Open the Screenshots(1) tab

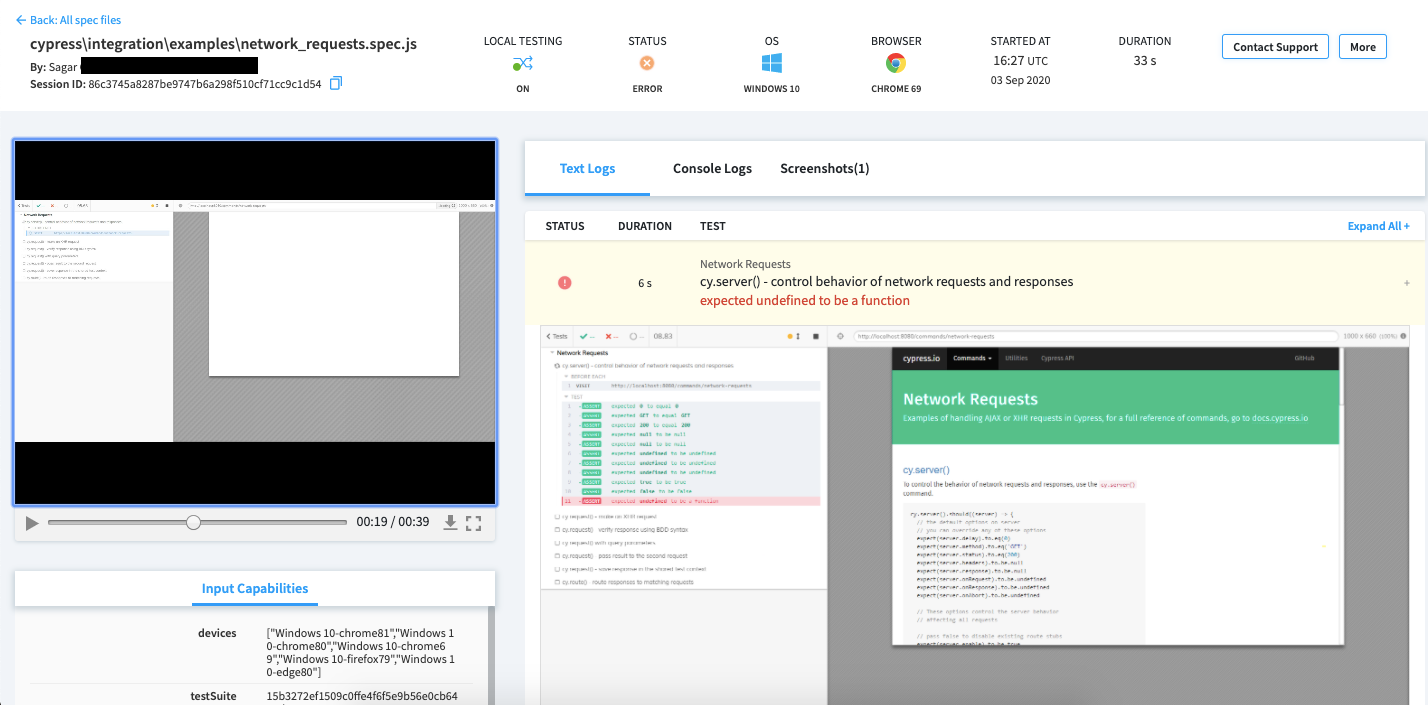click(x=824, y=168)
